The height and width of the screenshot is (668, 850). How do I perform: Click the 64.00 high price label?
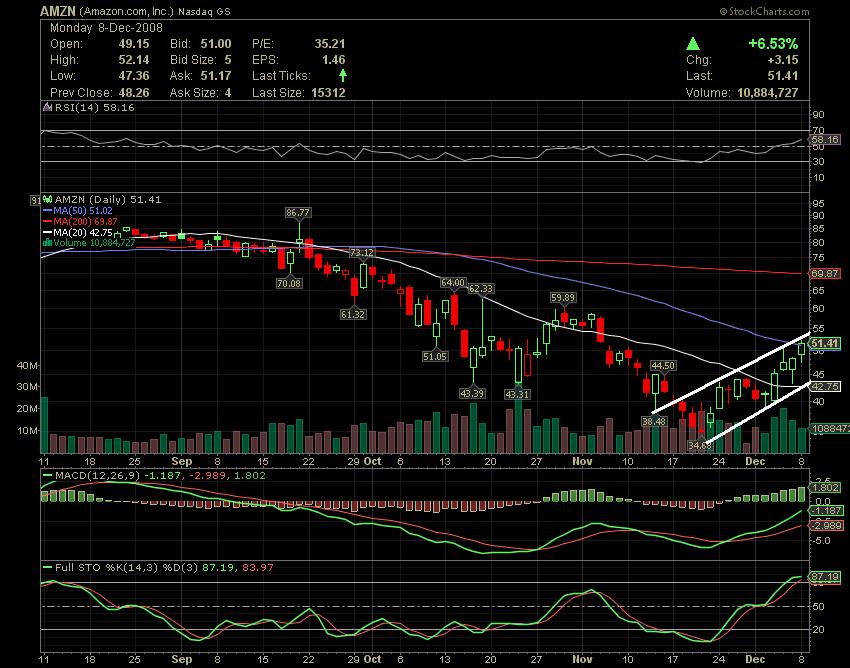(x=453, y=282)
